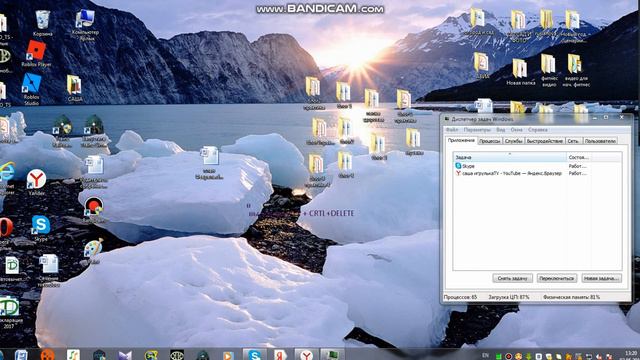This screenshot has height=360, width=640.
Task: Select the YouTube — Яндекс.Браузер task row
Action: coord(537,173)
